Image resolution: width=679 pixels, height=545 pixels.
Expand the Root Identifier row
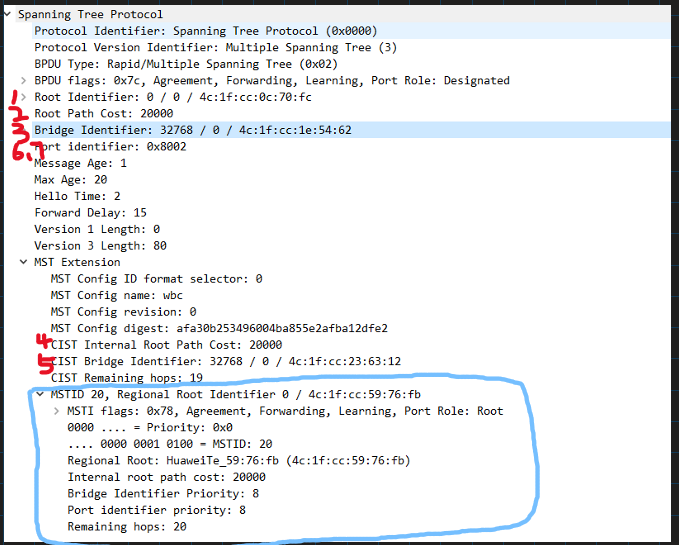point(24,97)
